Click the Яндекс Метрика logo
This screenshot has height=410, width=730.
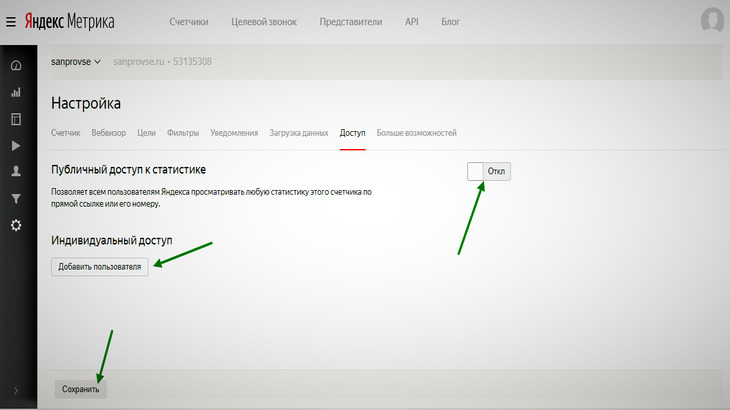[x=69, y=21]
